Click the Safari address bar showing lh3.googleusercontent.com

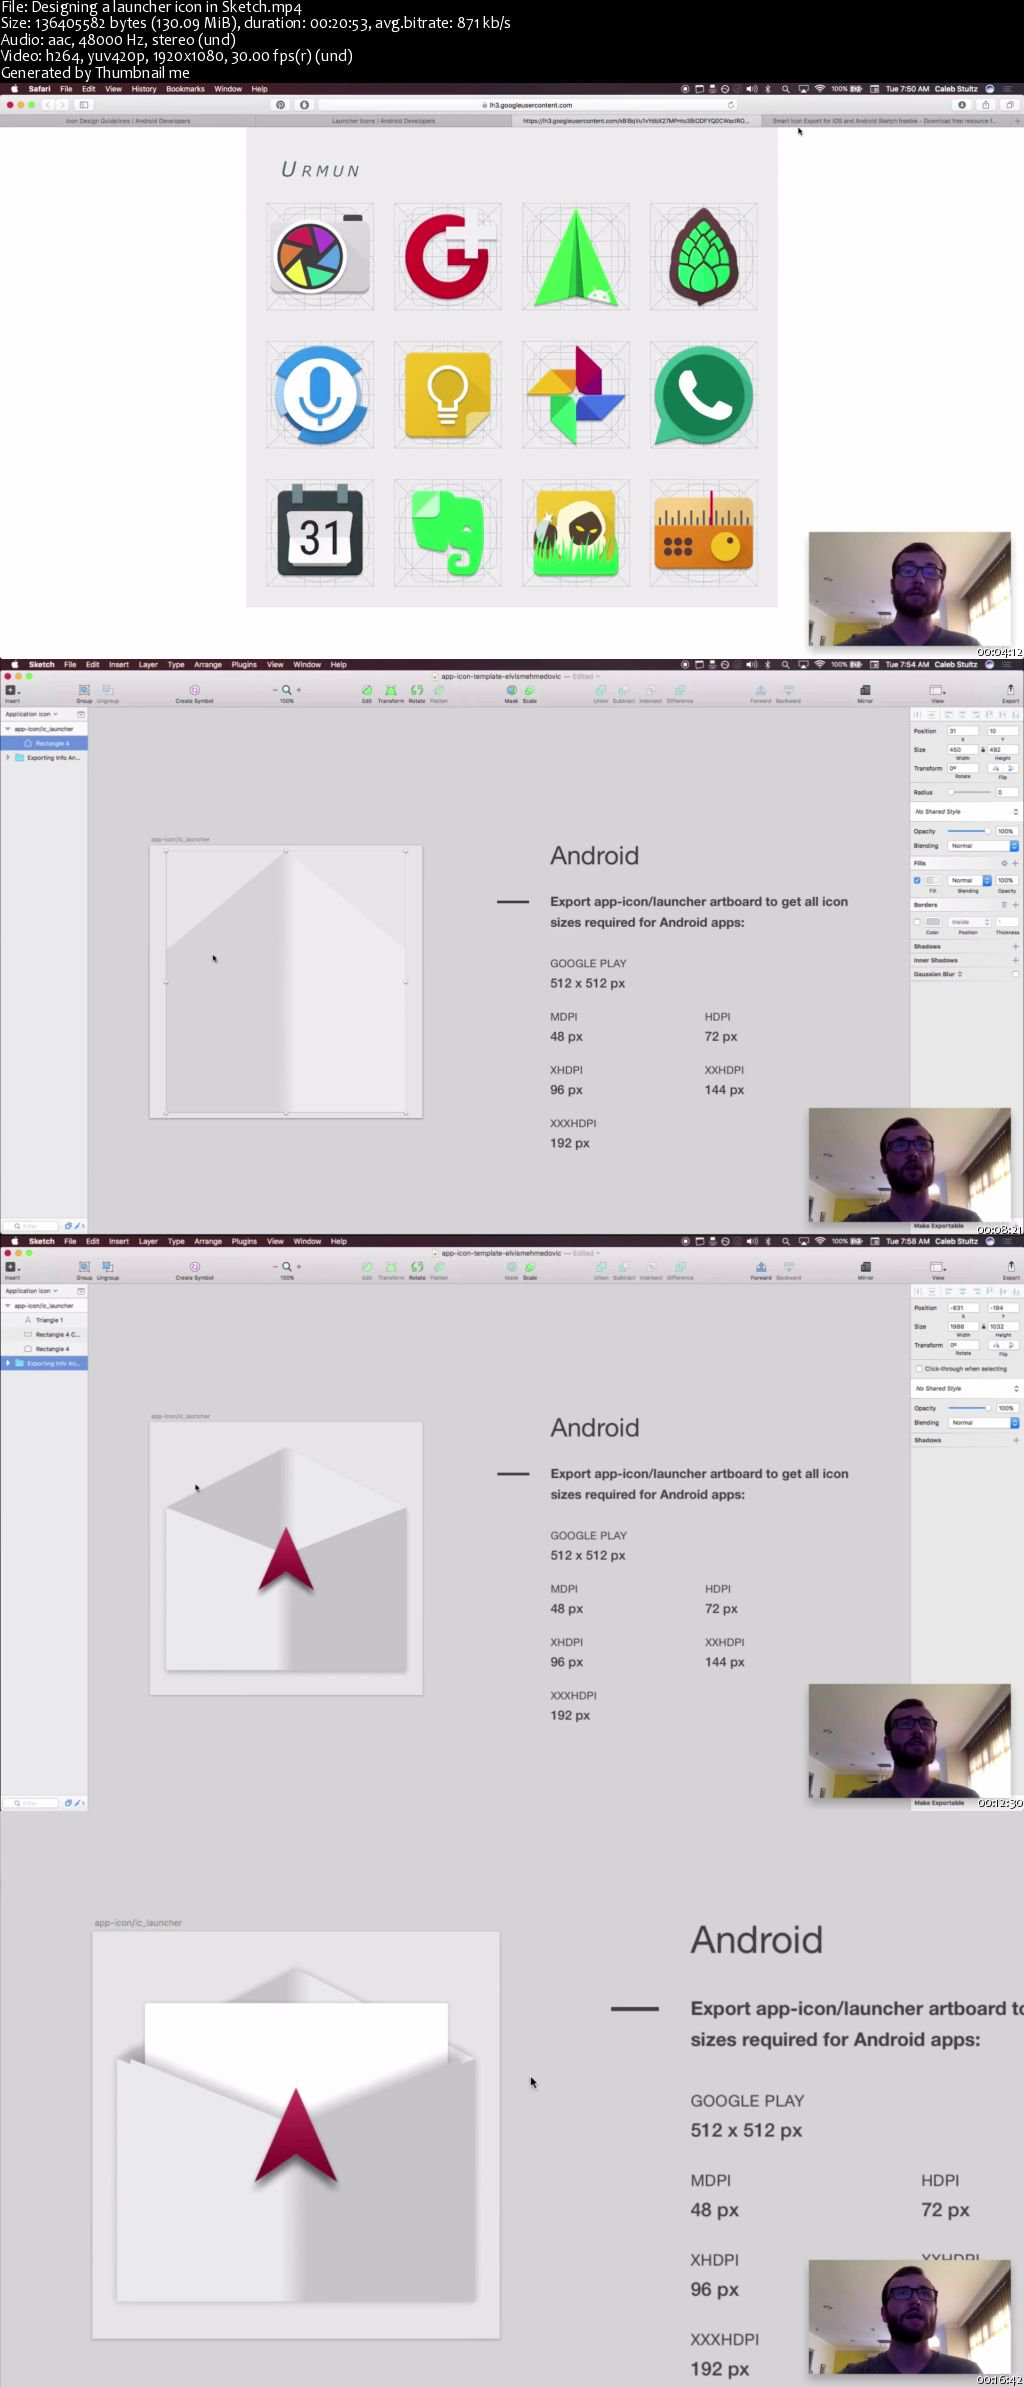(x=528, y=105)
